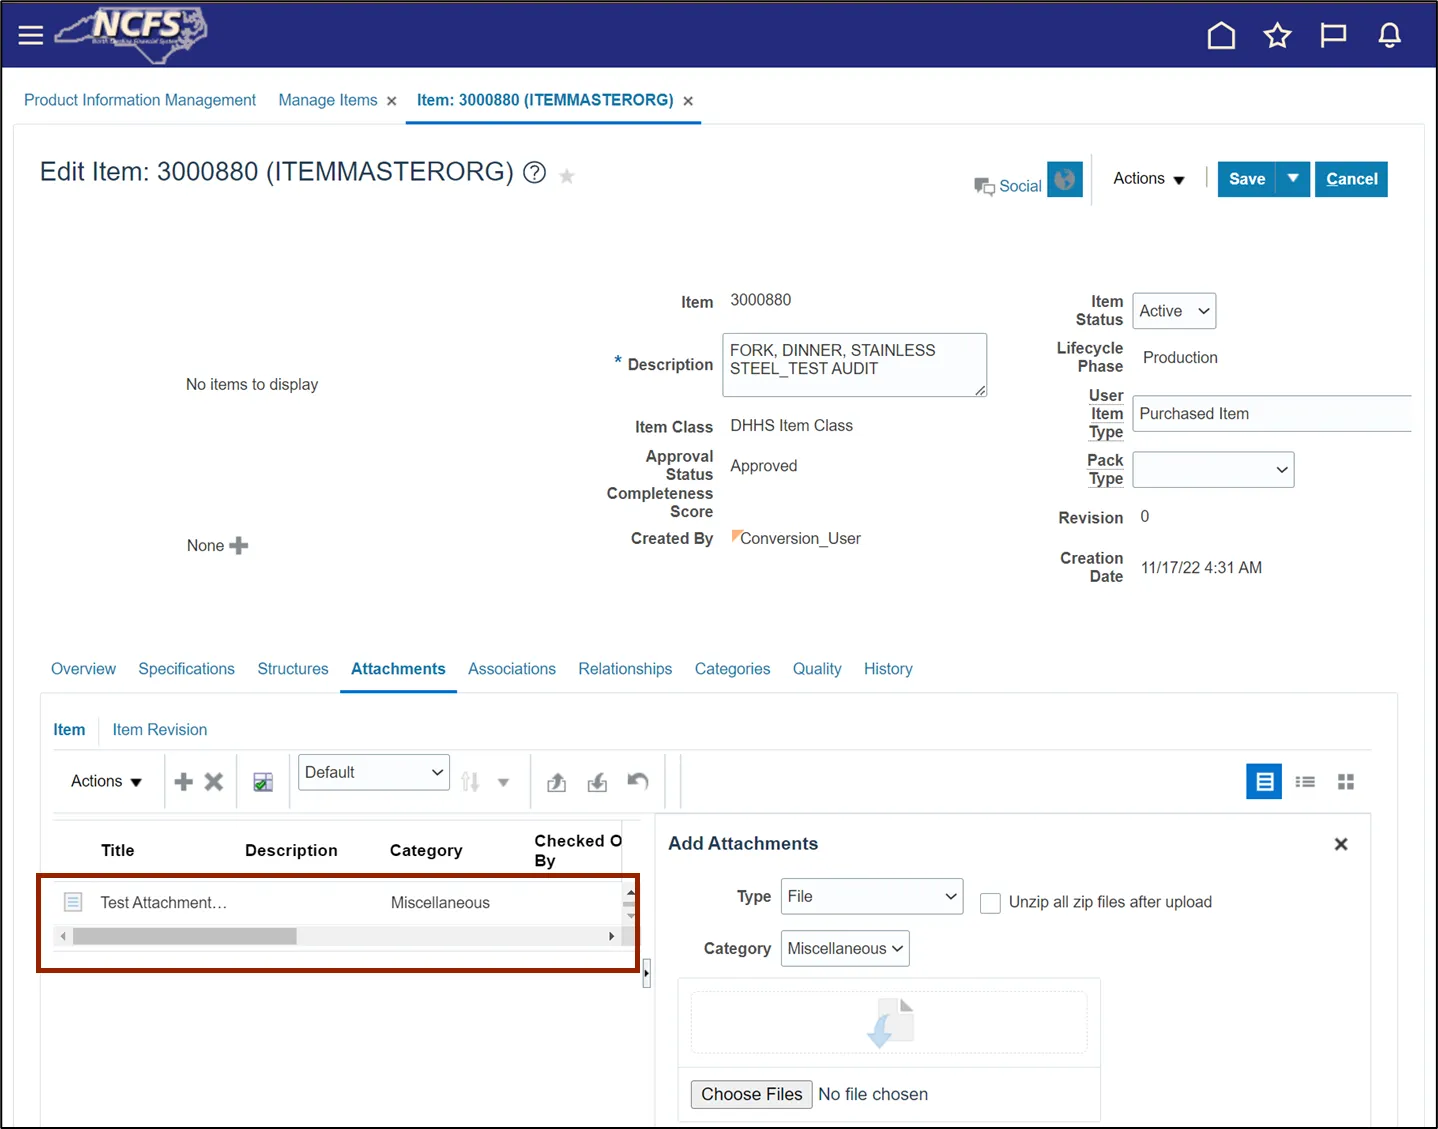
Task: Open the Notifications bell
Action: (x=1389, y=36)
